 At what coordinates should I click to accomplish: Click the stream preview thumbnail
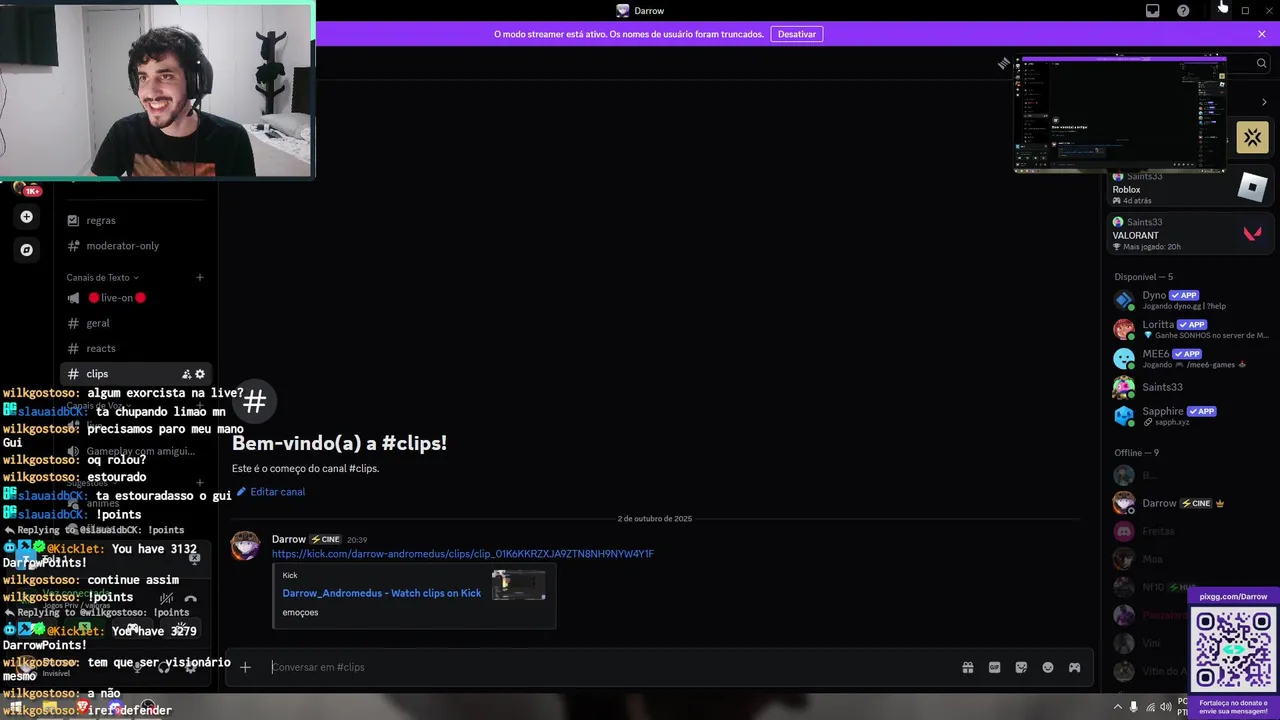click(1120, 114)
